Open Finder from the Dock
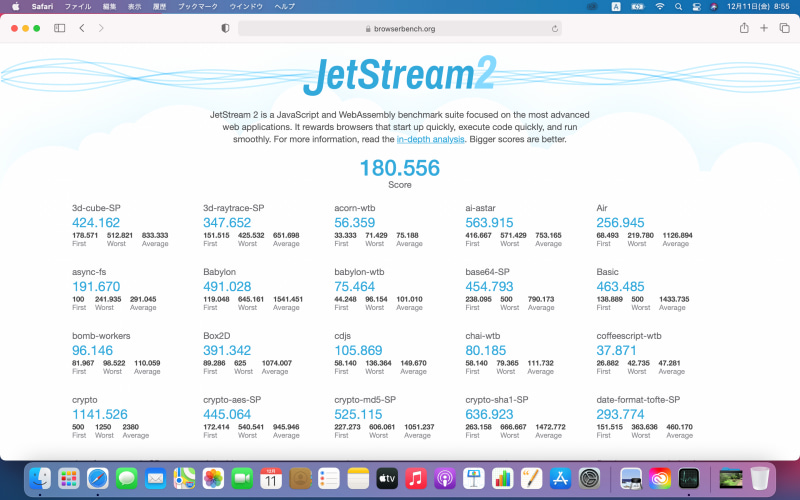 coord(40,479)
